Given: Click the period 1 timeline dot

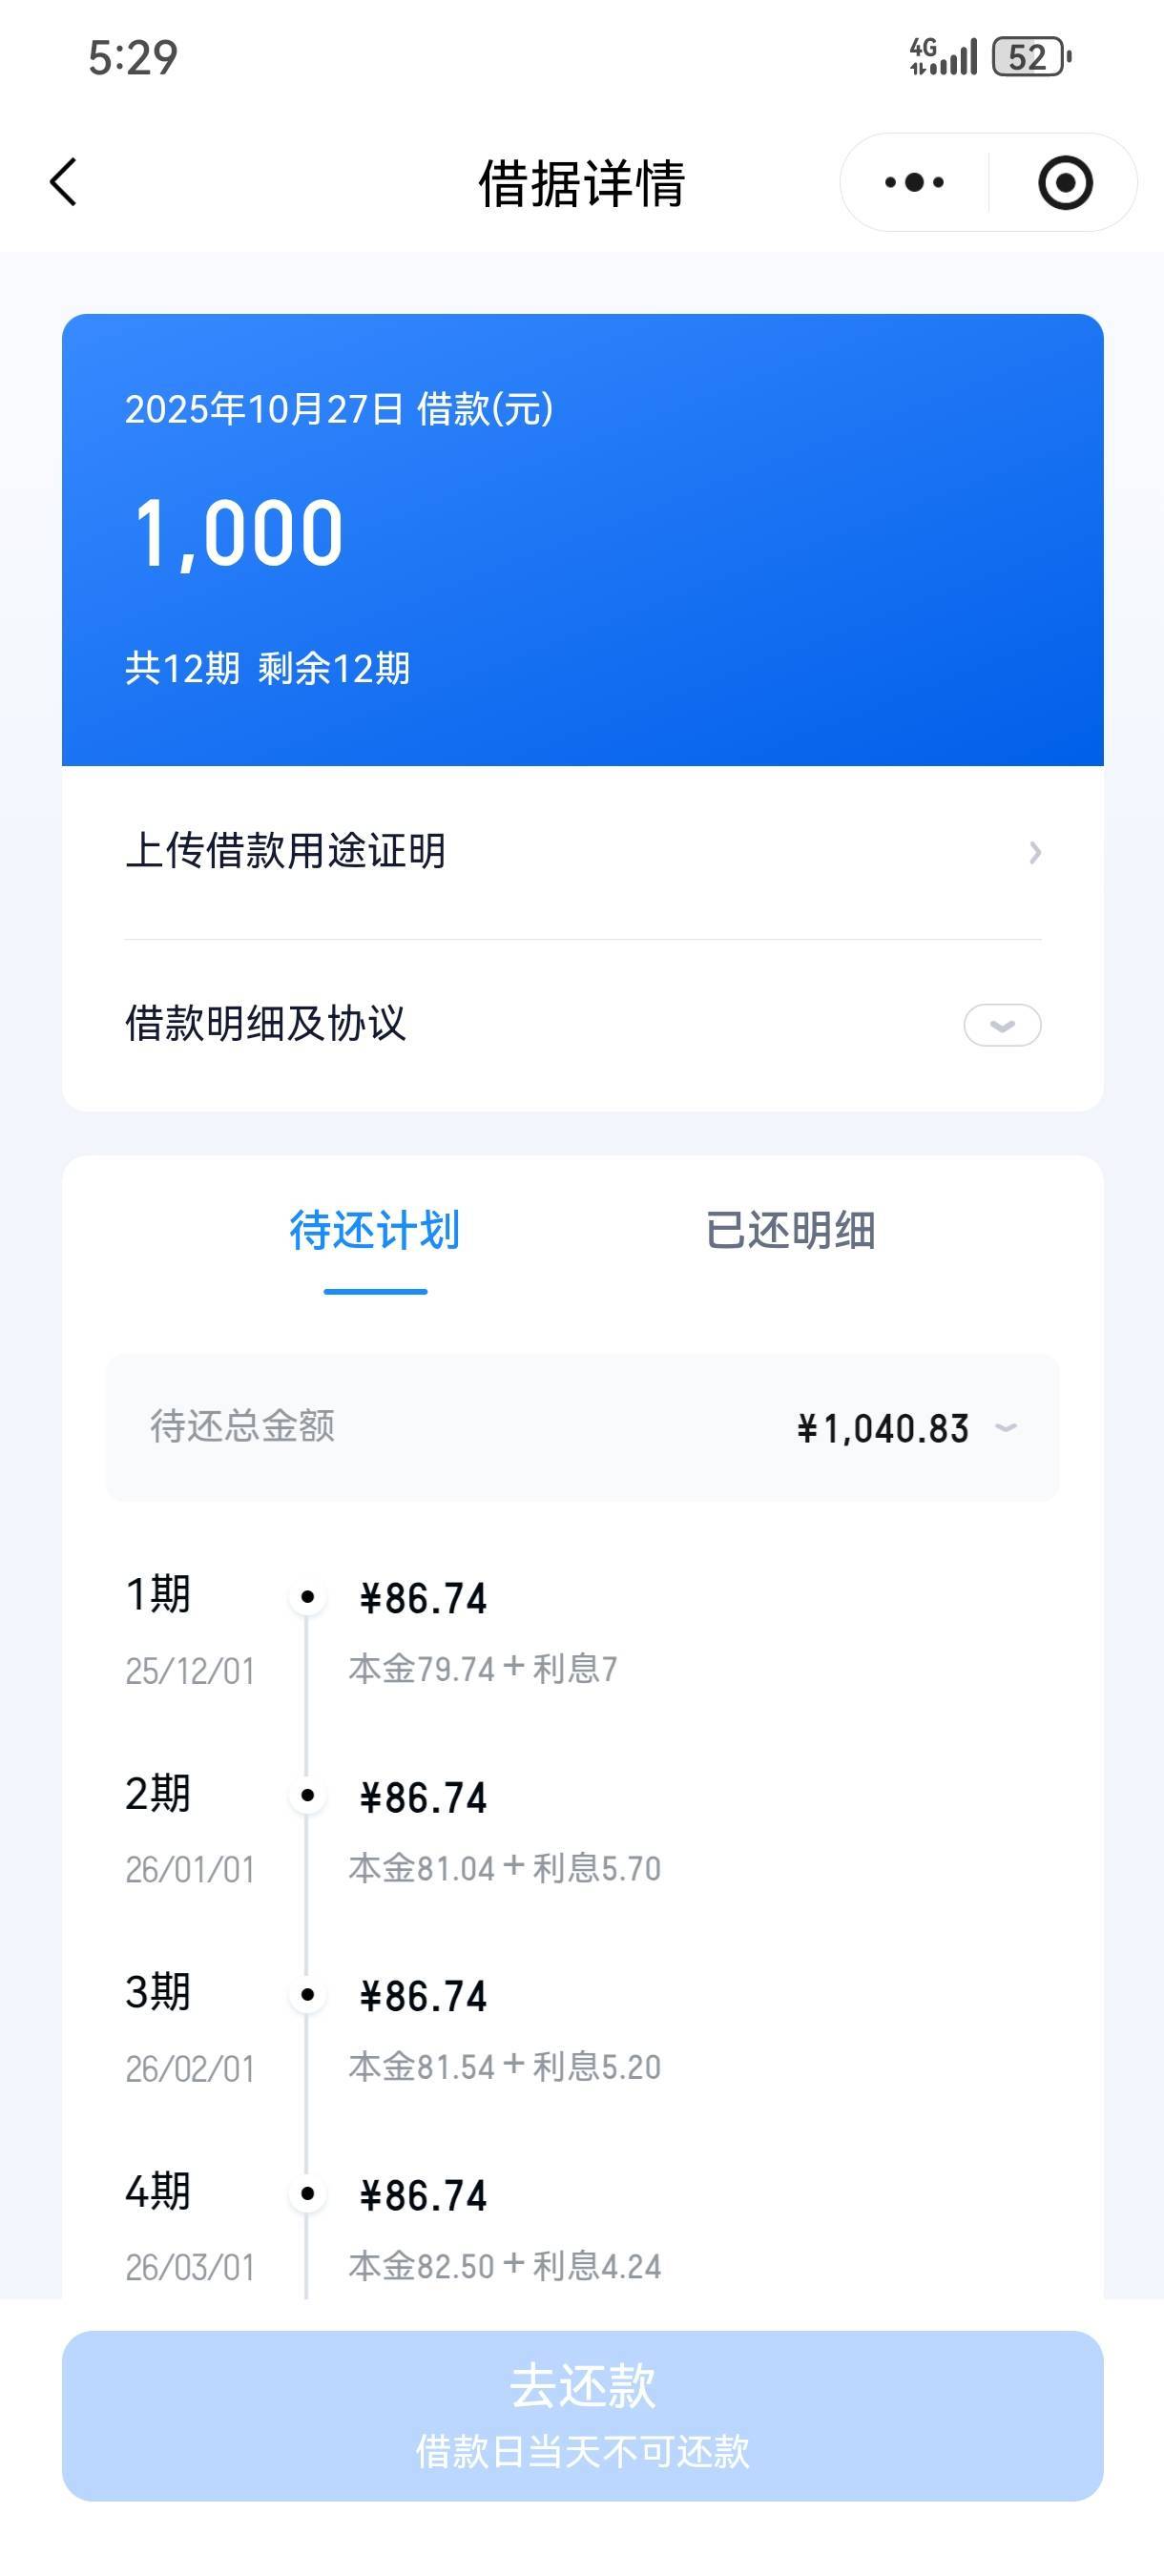Looking at the screenshot, I should (307, 1597).
